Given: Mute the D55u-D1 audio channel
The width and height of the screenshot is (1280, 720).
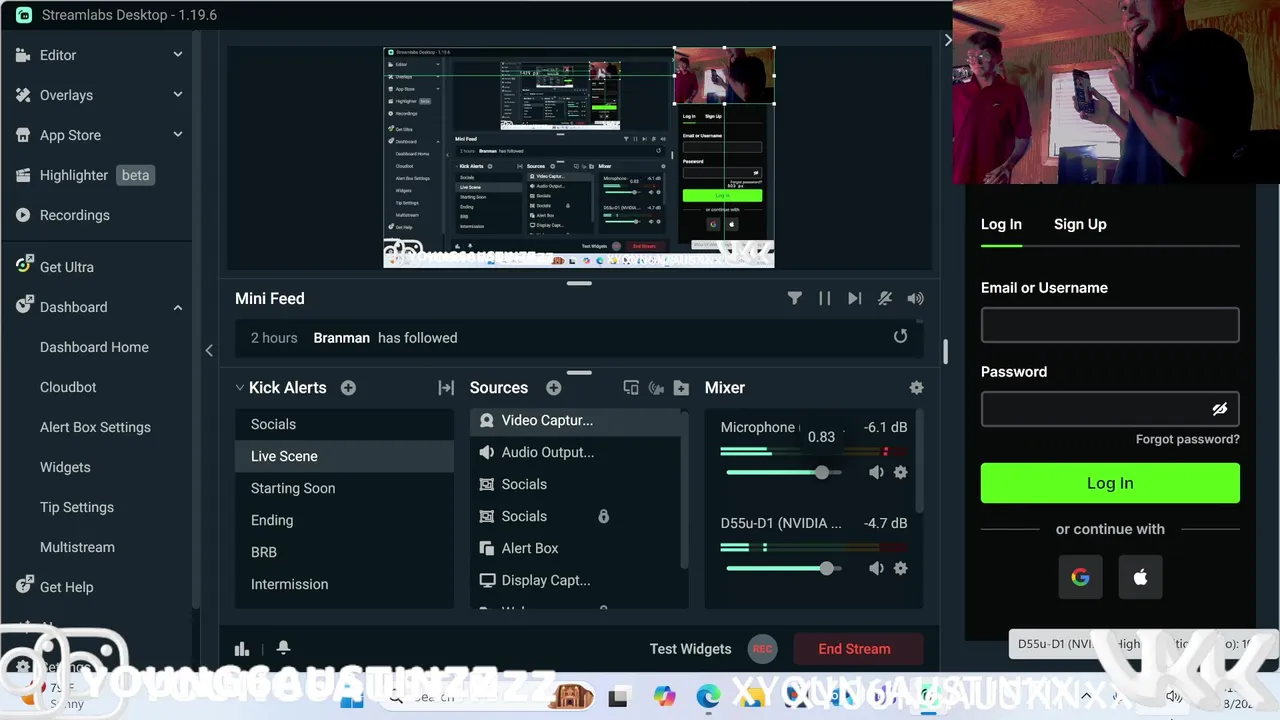Looking at the screenshot, I should (x=876, y=568).
